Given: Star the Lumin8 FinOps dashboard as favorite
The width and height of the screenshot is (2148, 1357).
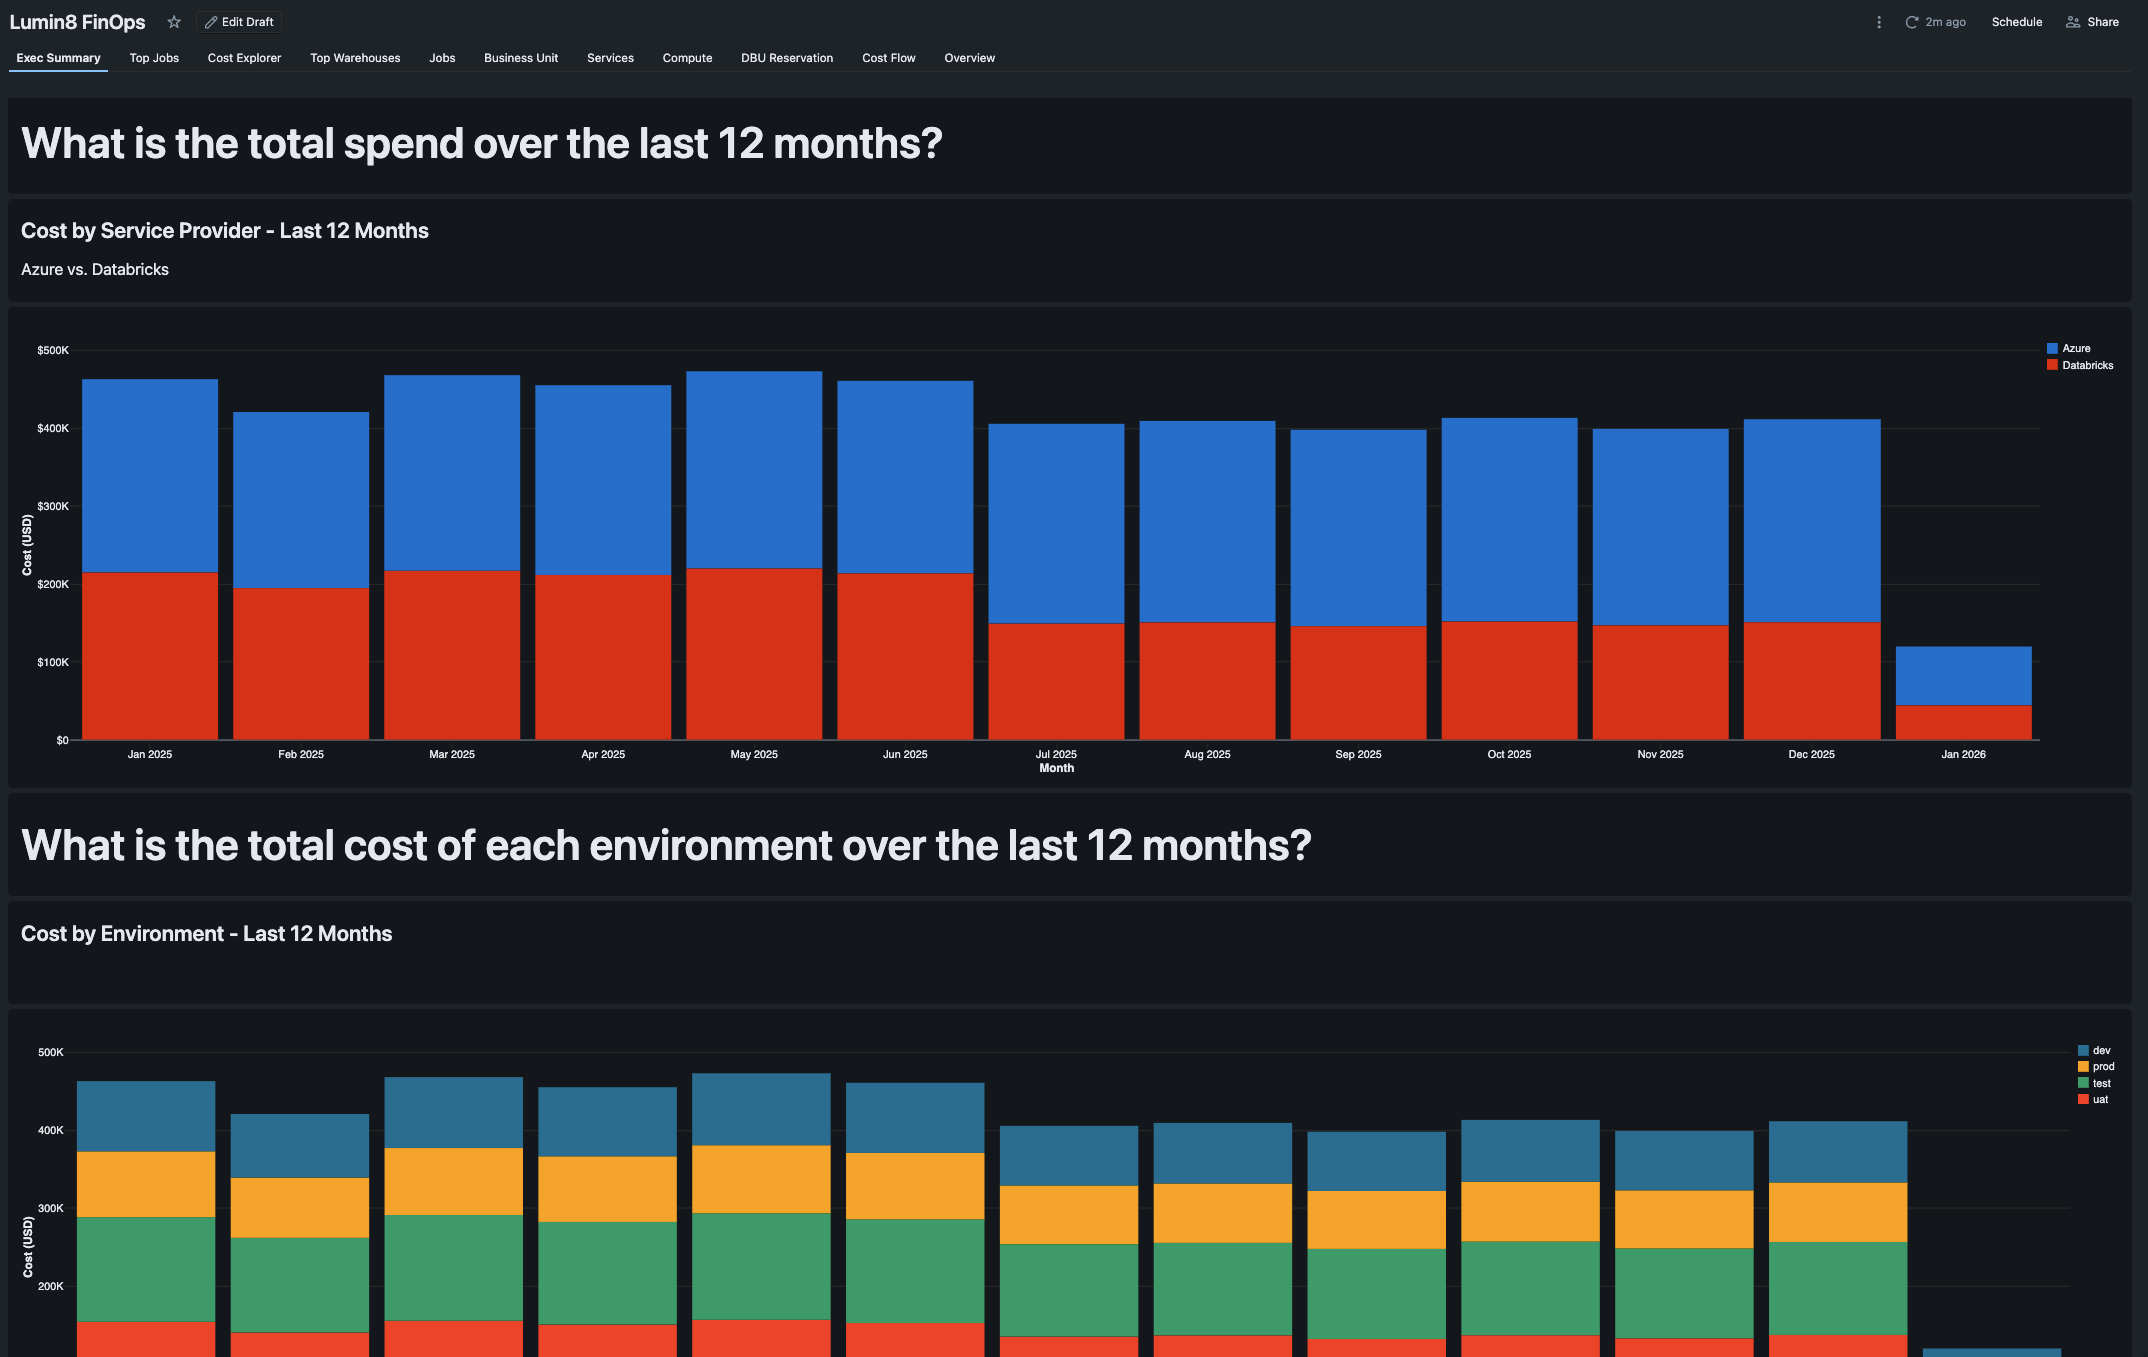Looking at the screenshot, I should pyautogui.click(x=174, y=22).
